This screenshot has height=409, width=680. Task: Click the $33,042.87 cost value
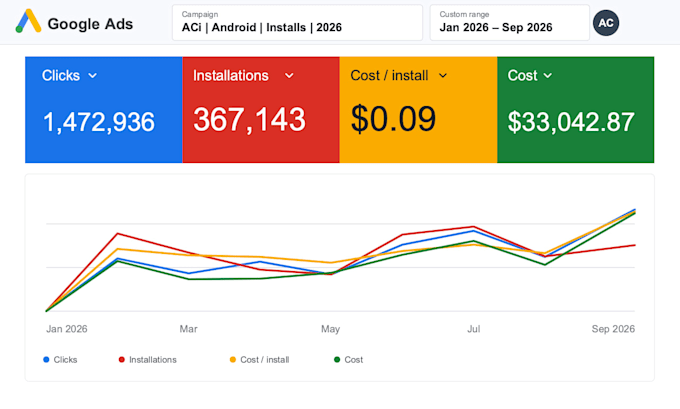coord(571,122)
